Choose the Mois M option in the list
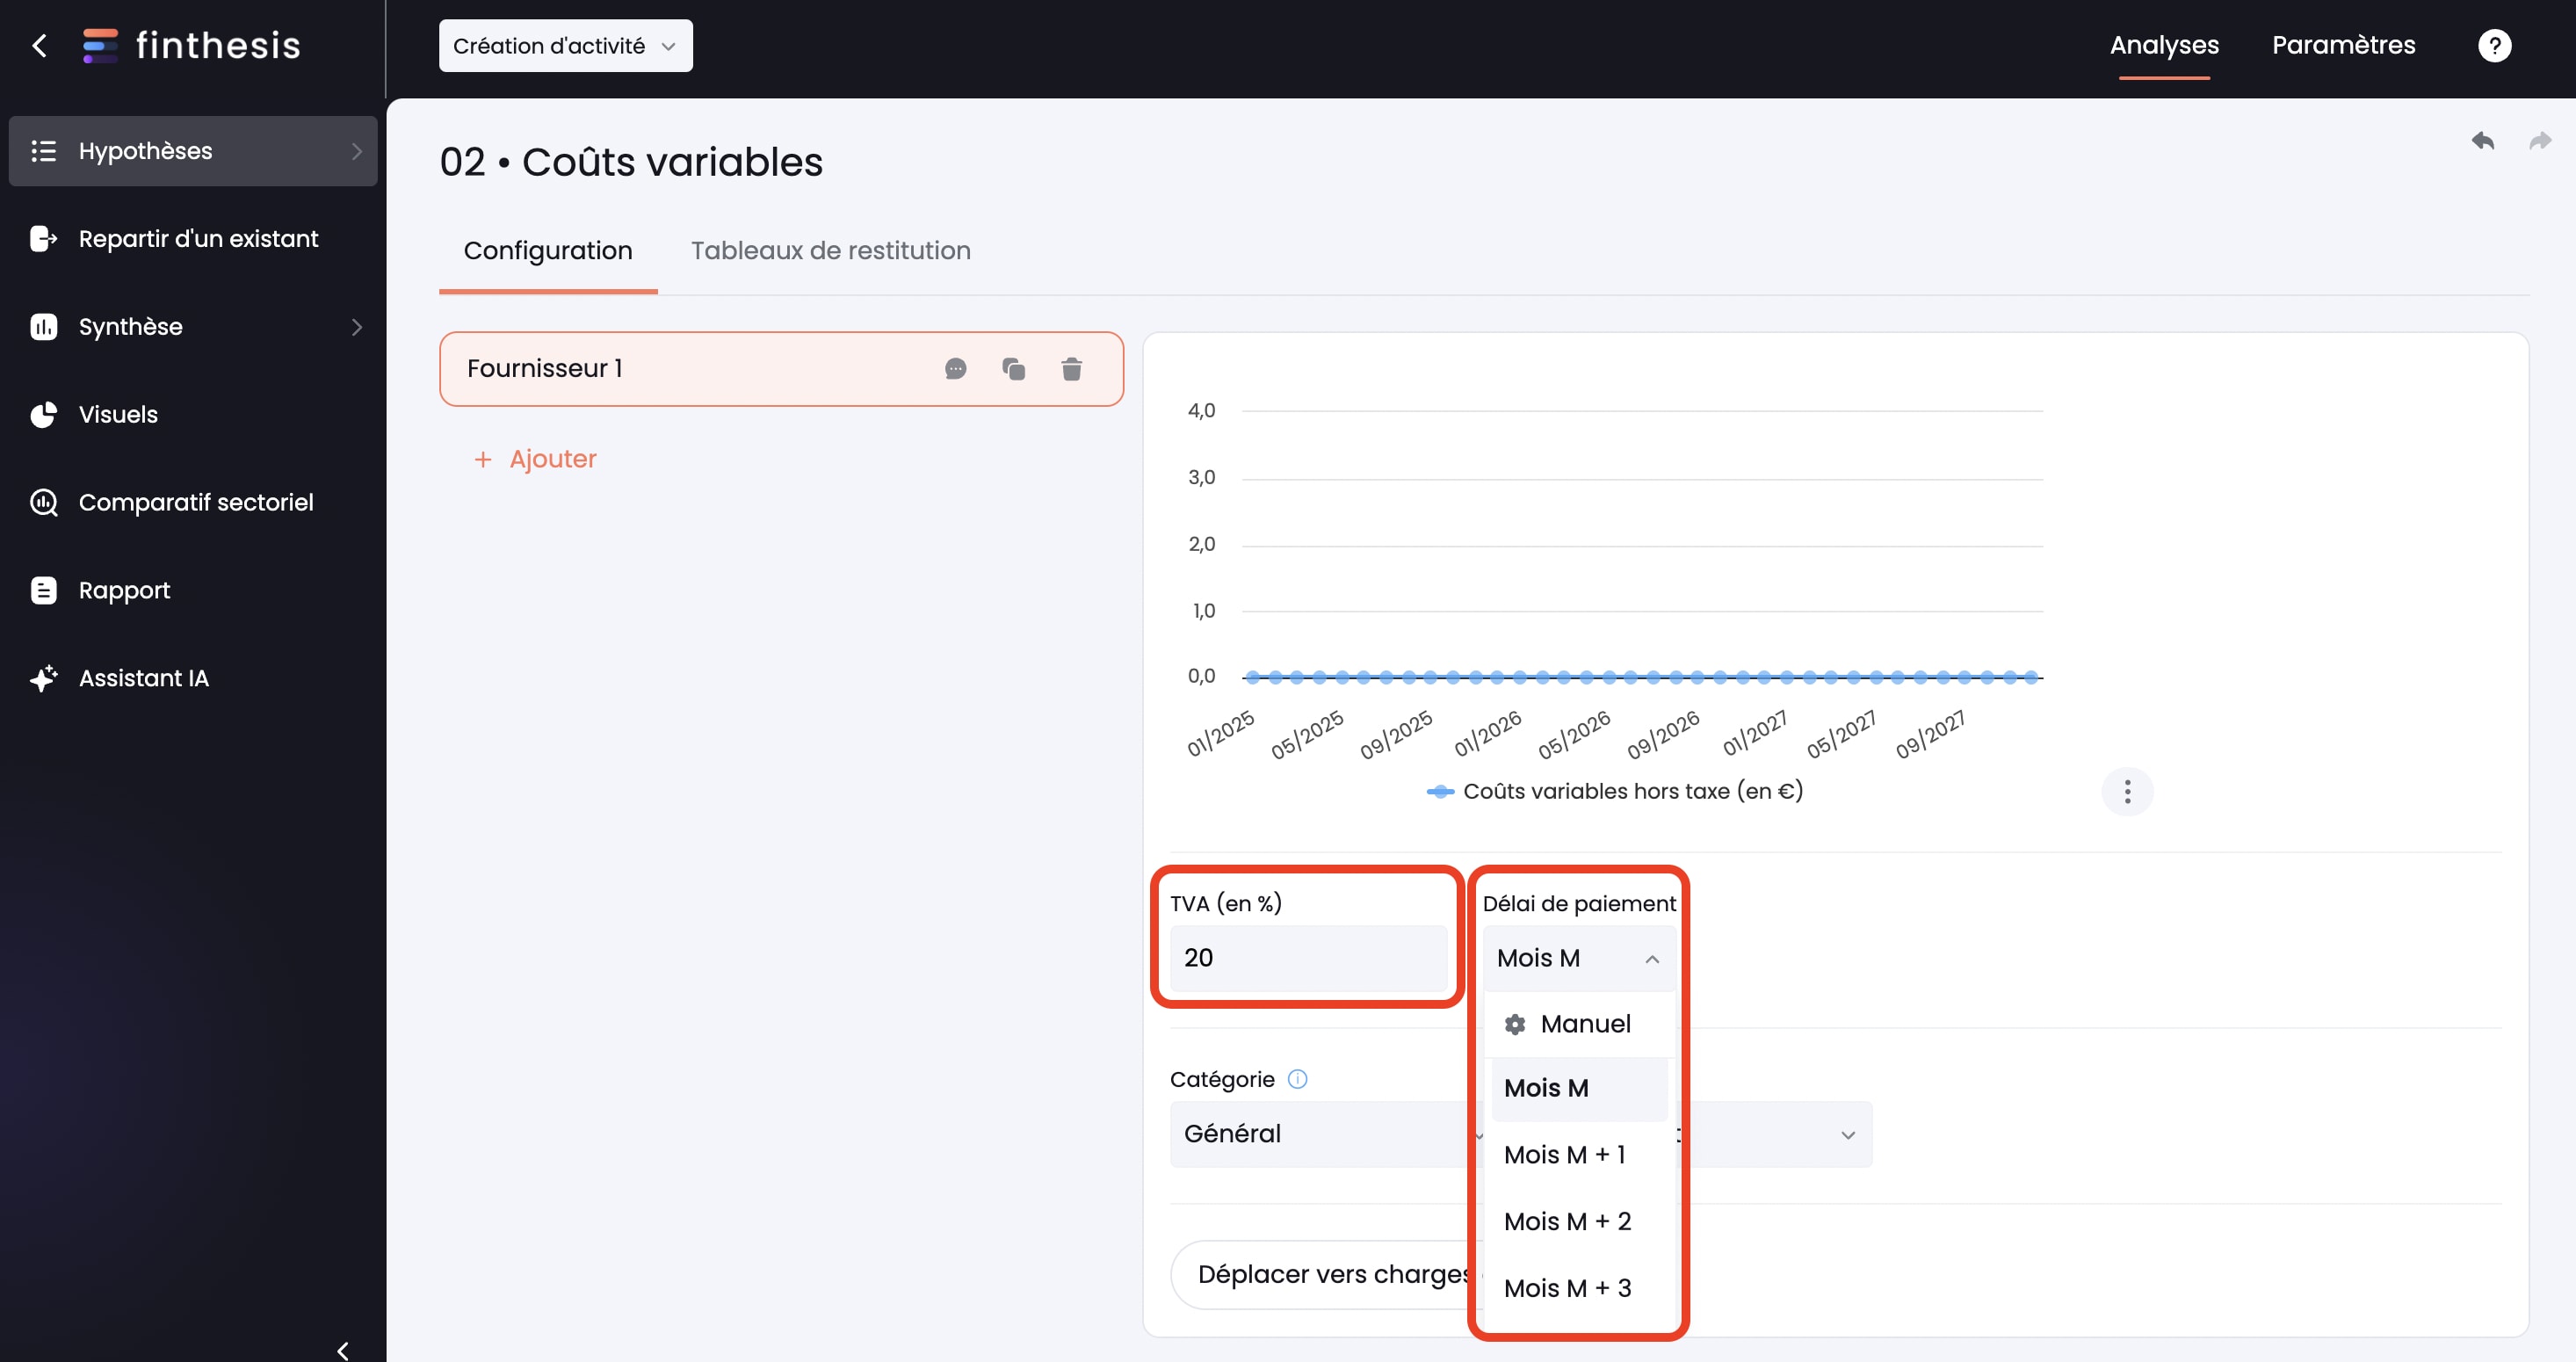 1579,1088
